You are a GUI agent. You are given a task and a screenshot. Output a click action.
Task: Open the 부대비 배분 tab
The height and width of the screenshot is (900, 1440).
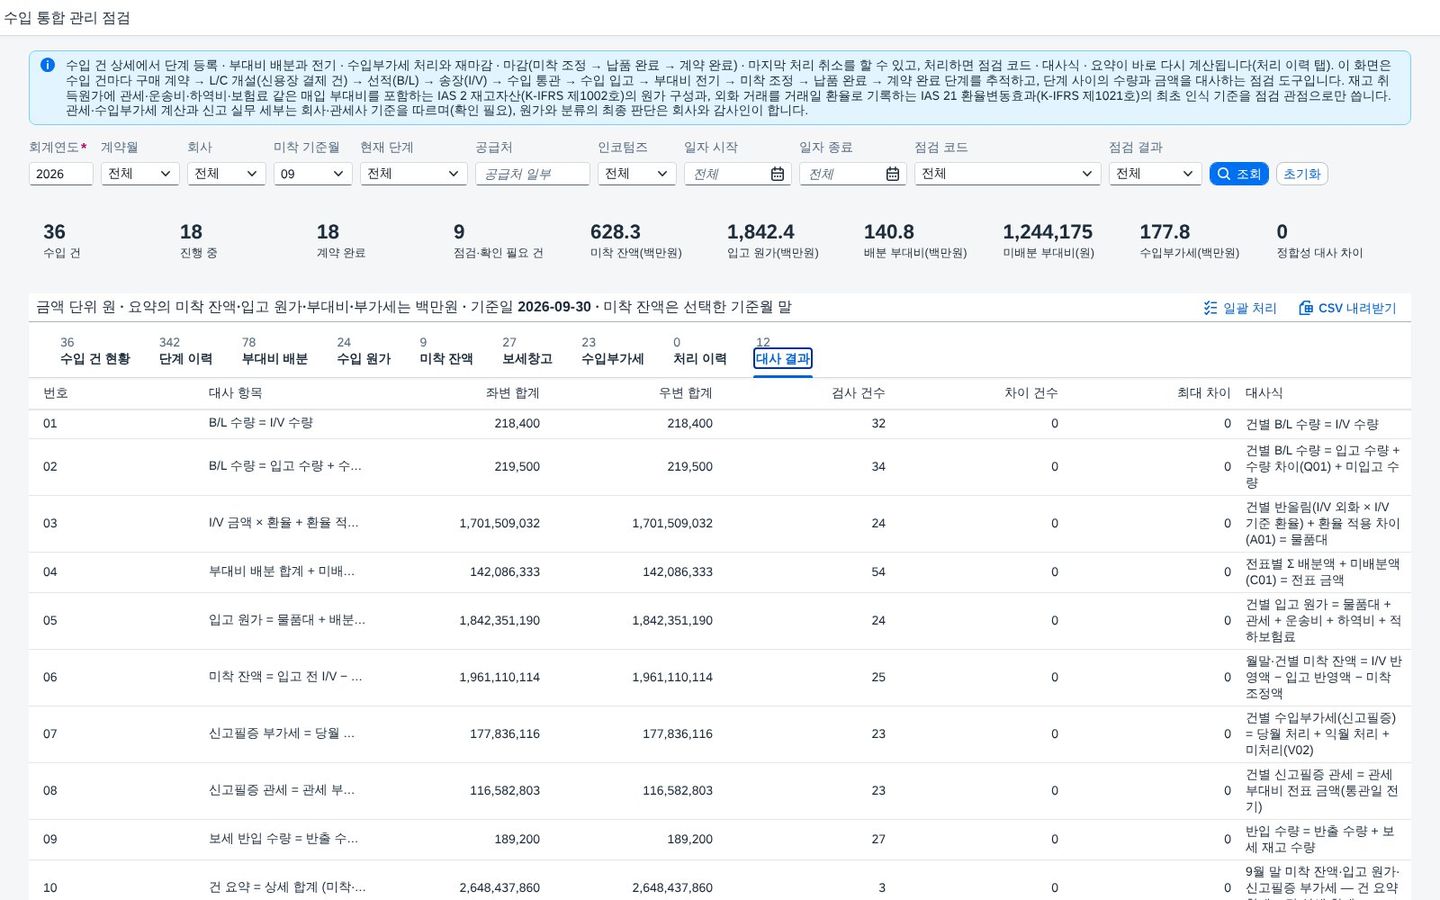pos(275,352)
